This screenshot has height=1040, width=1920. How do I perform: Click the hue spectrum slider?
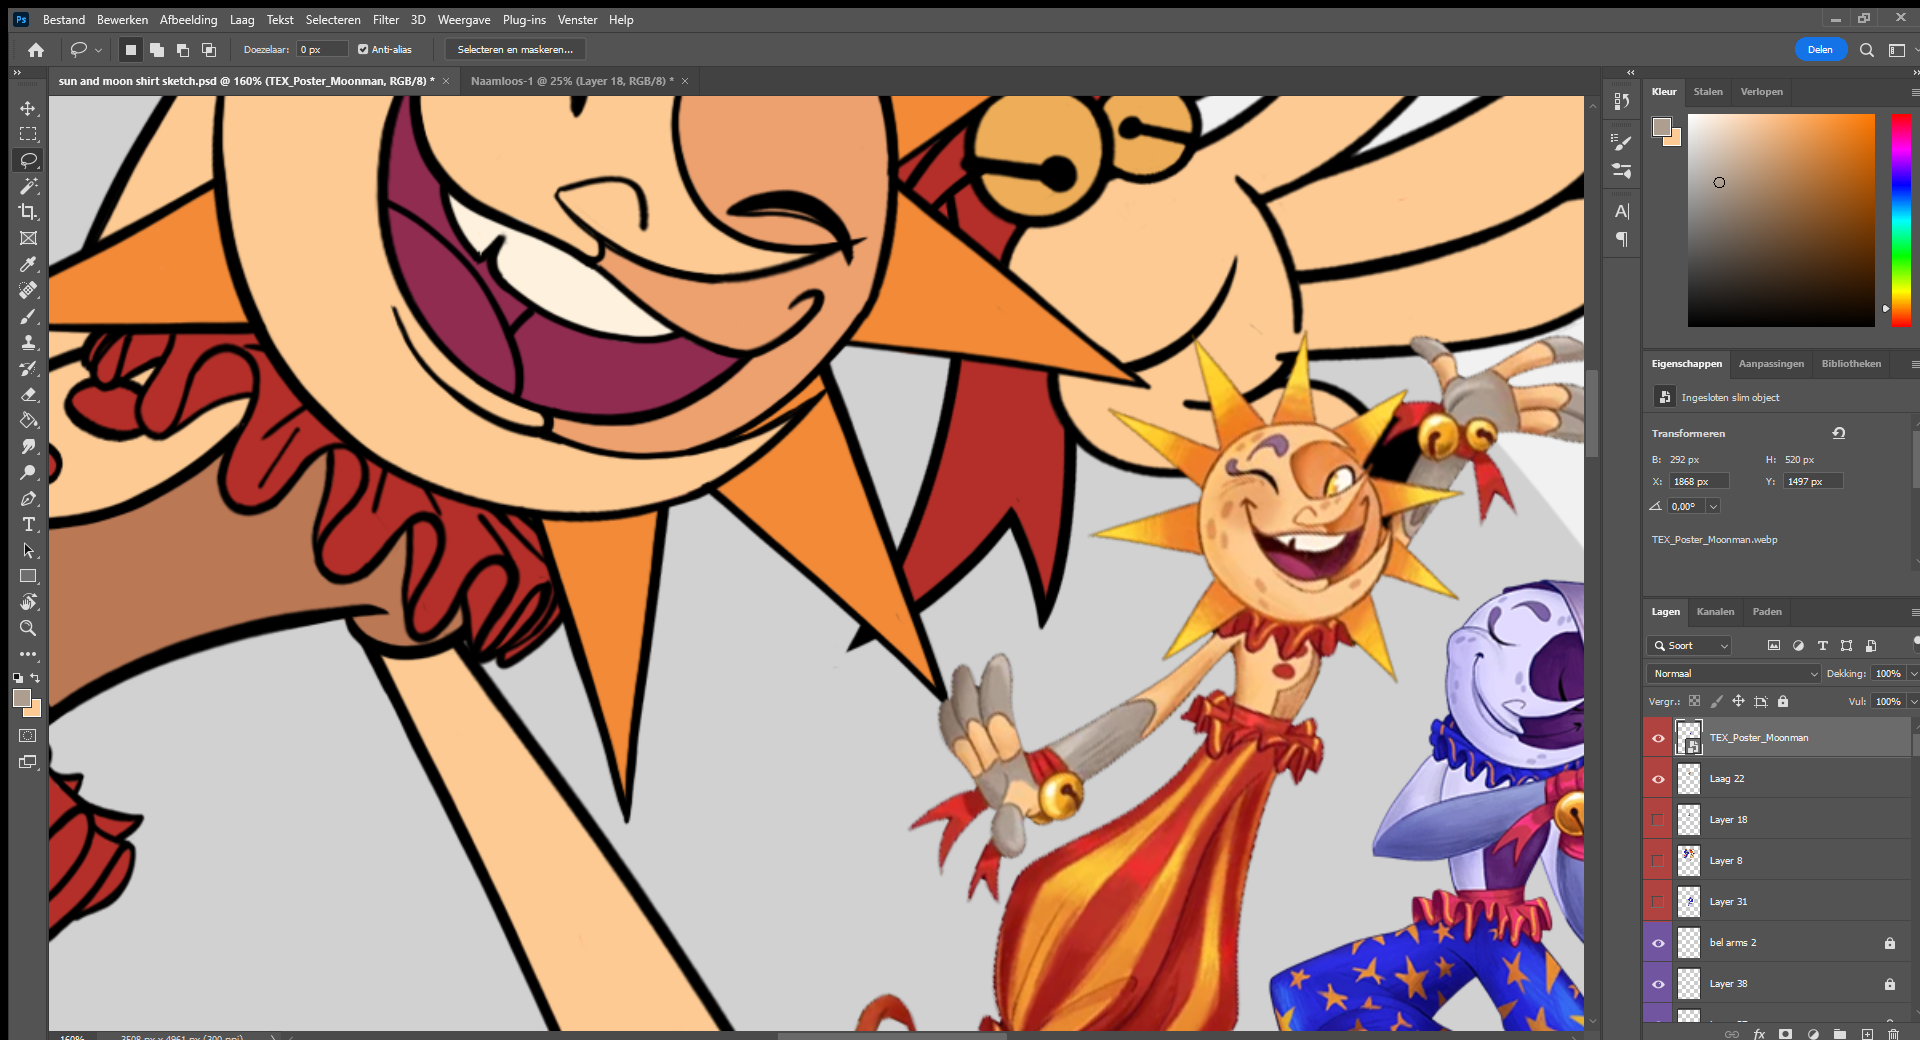click(x=1901, y=220)
